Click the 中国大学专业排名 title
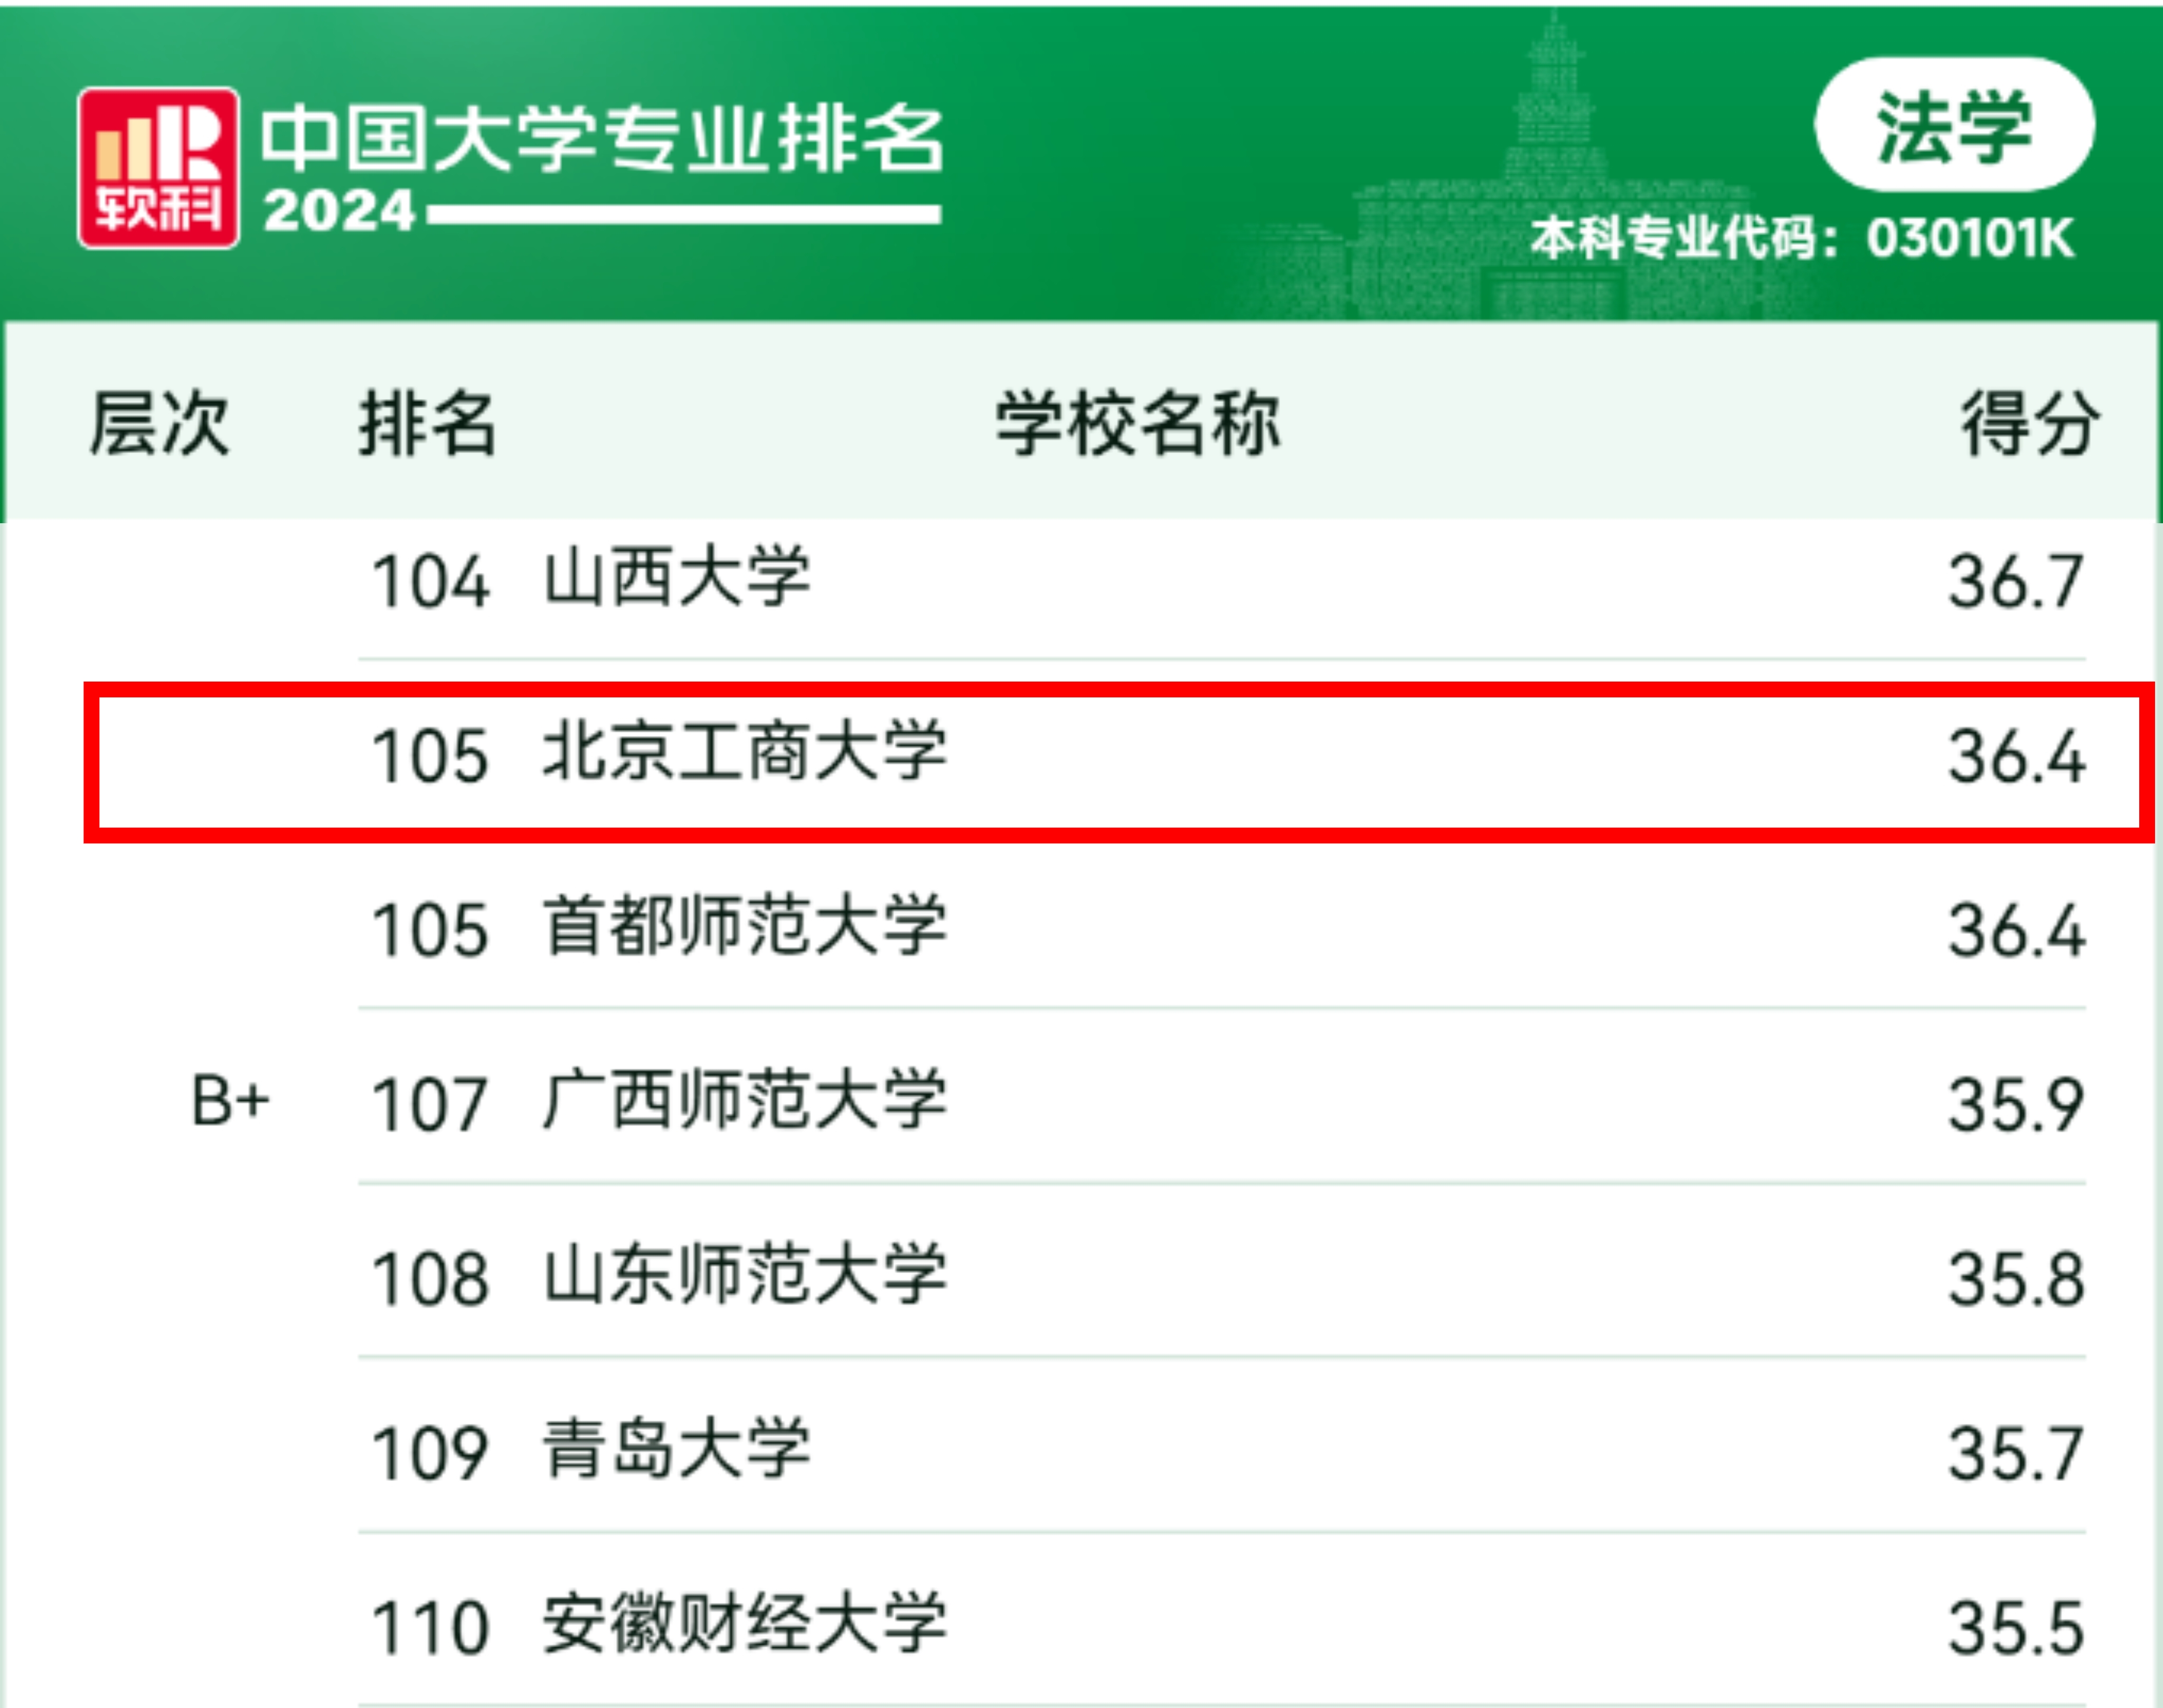The height and width of the screenshot is (1708, 2163). click(x=602, y=138)
